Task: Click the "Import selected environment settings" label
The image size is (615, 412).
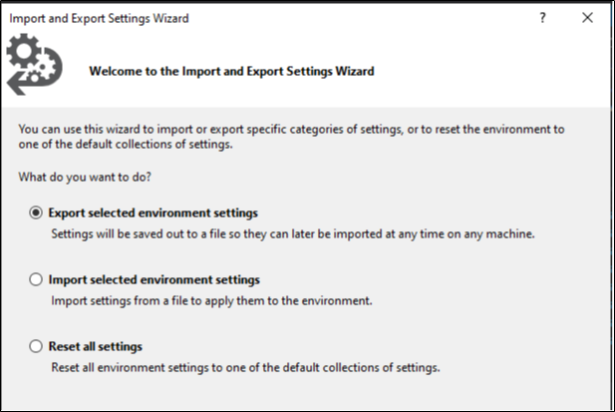Action: (x=155, y=280)
